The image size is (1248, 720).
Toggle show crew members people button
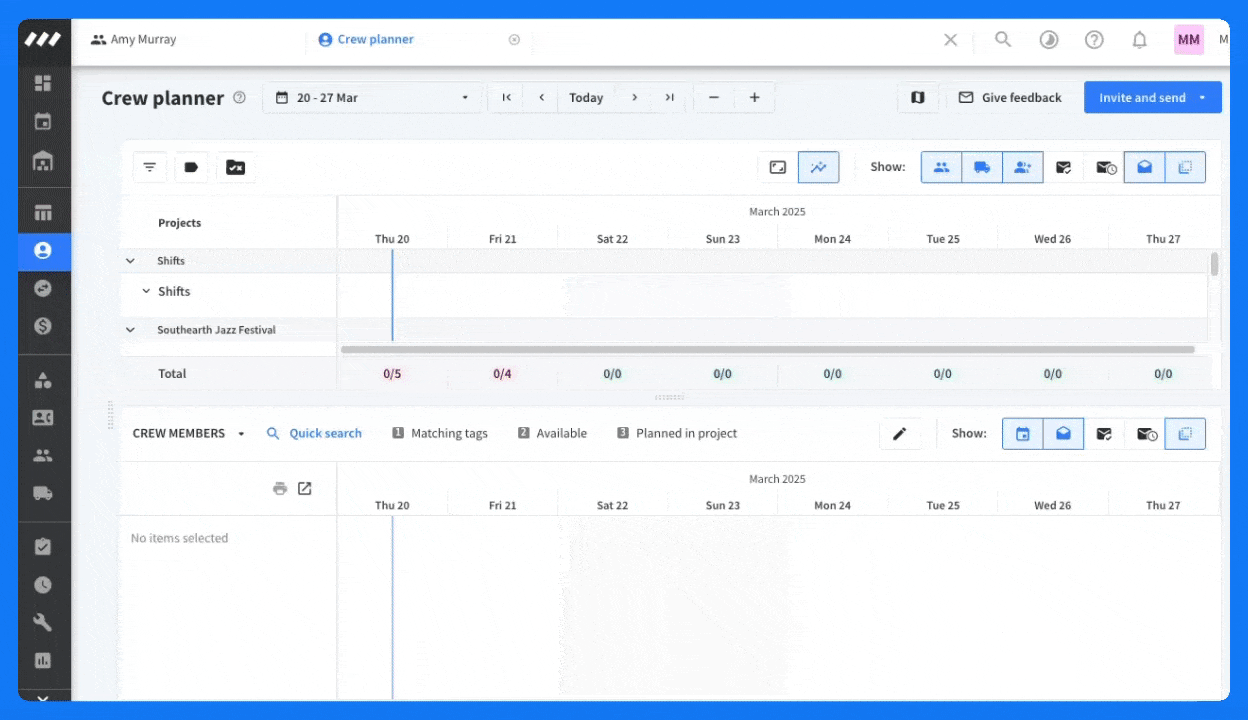[941, 168]
